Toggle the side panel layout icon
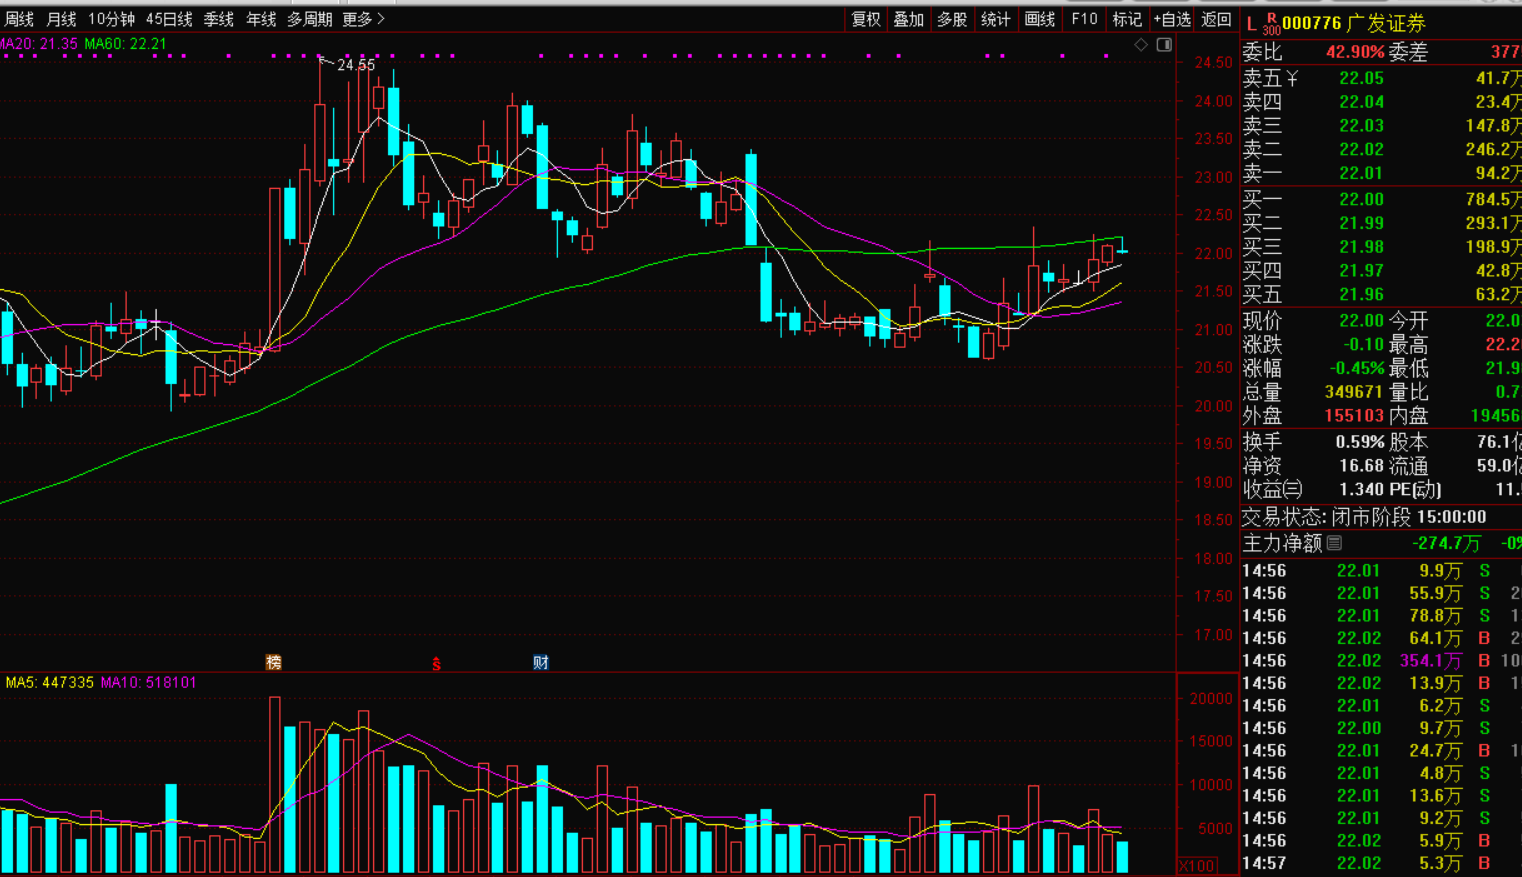The height and width of the screenshot is (877, 1522). pos(1164,45)
